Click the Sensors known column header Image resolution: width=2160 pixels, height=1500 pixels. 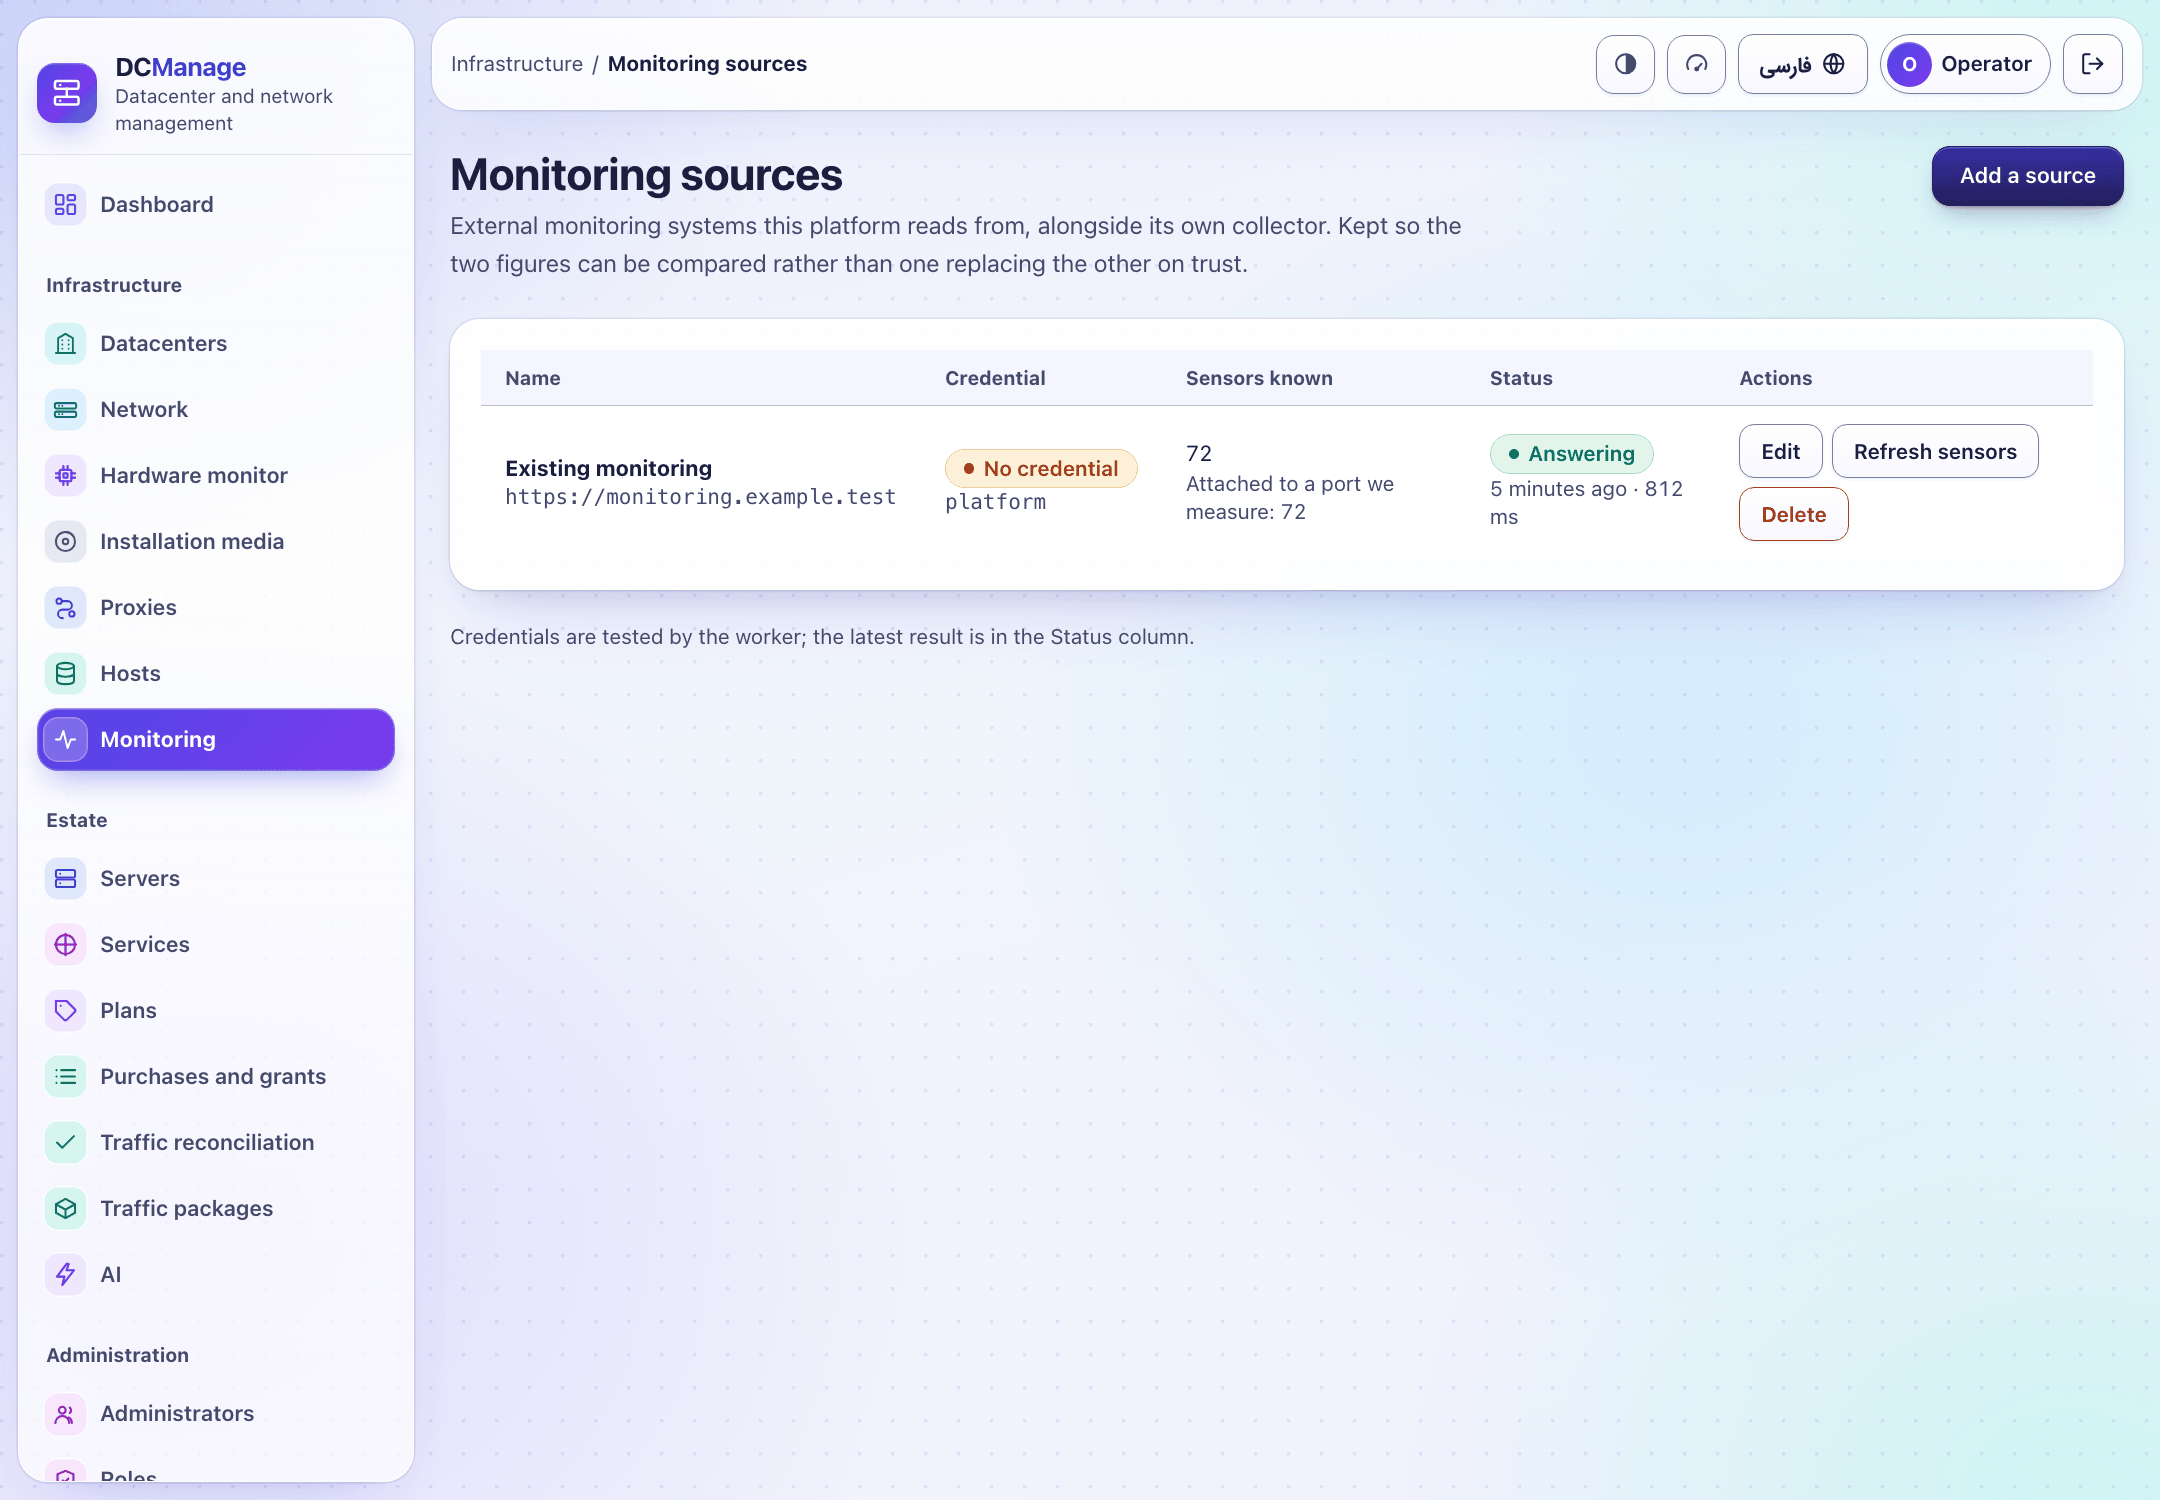[x=1259, y=378]
